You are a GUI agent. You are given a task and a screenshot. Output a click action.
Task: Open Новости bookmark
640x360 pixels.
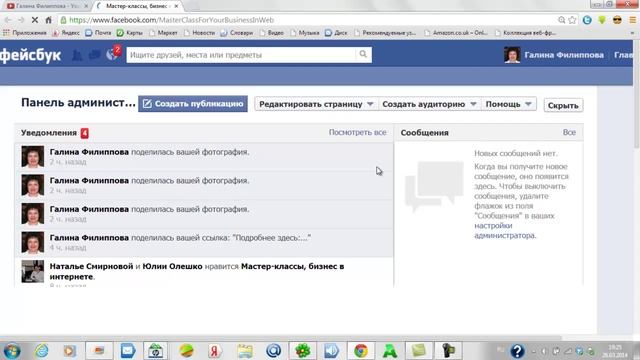(199, 33)
